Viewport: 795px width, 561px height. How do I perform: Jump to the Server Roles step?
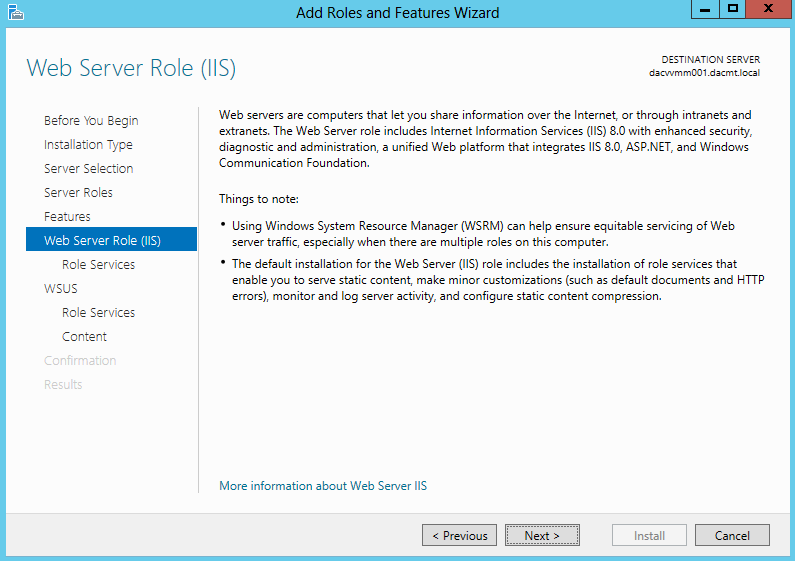click(78, 193)
